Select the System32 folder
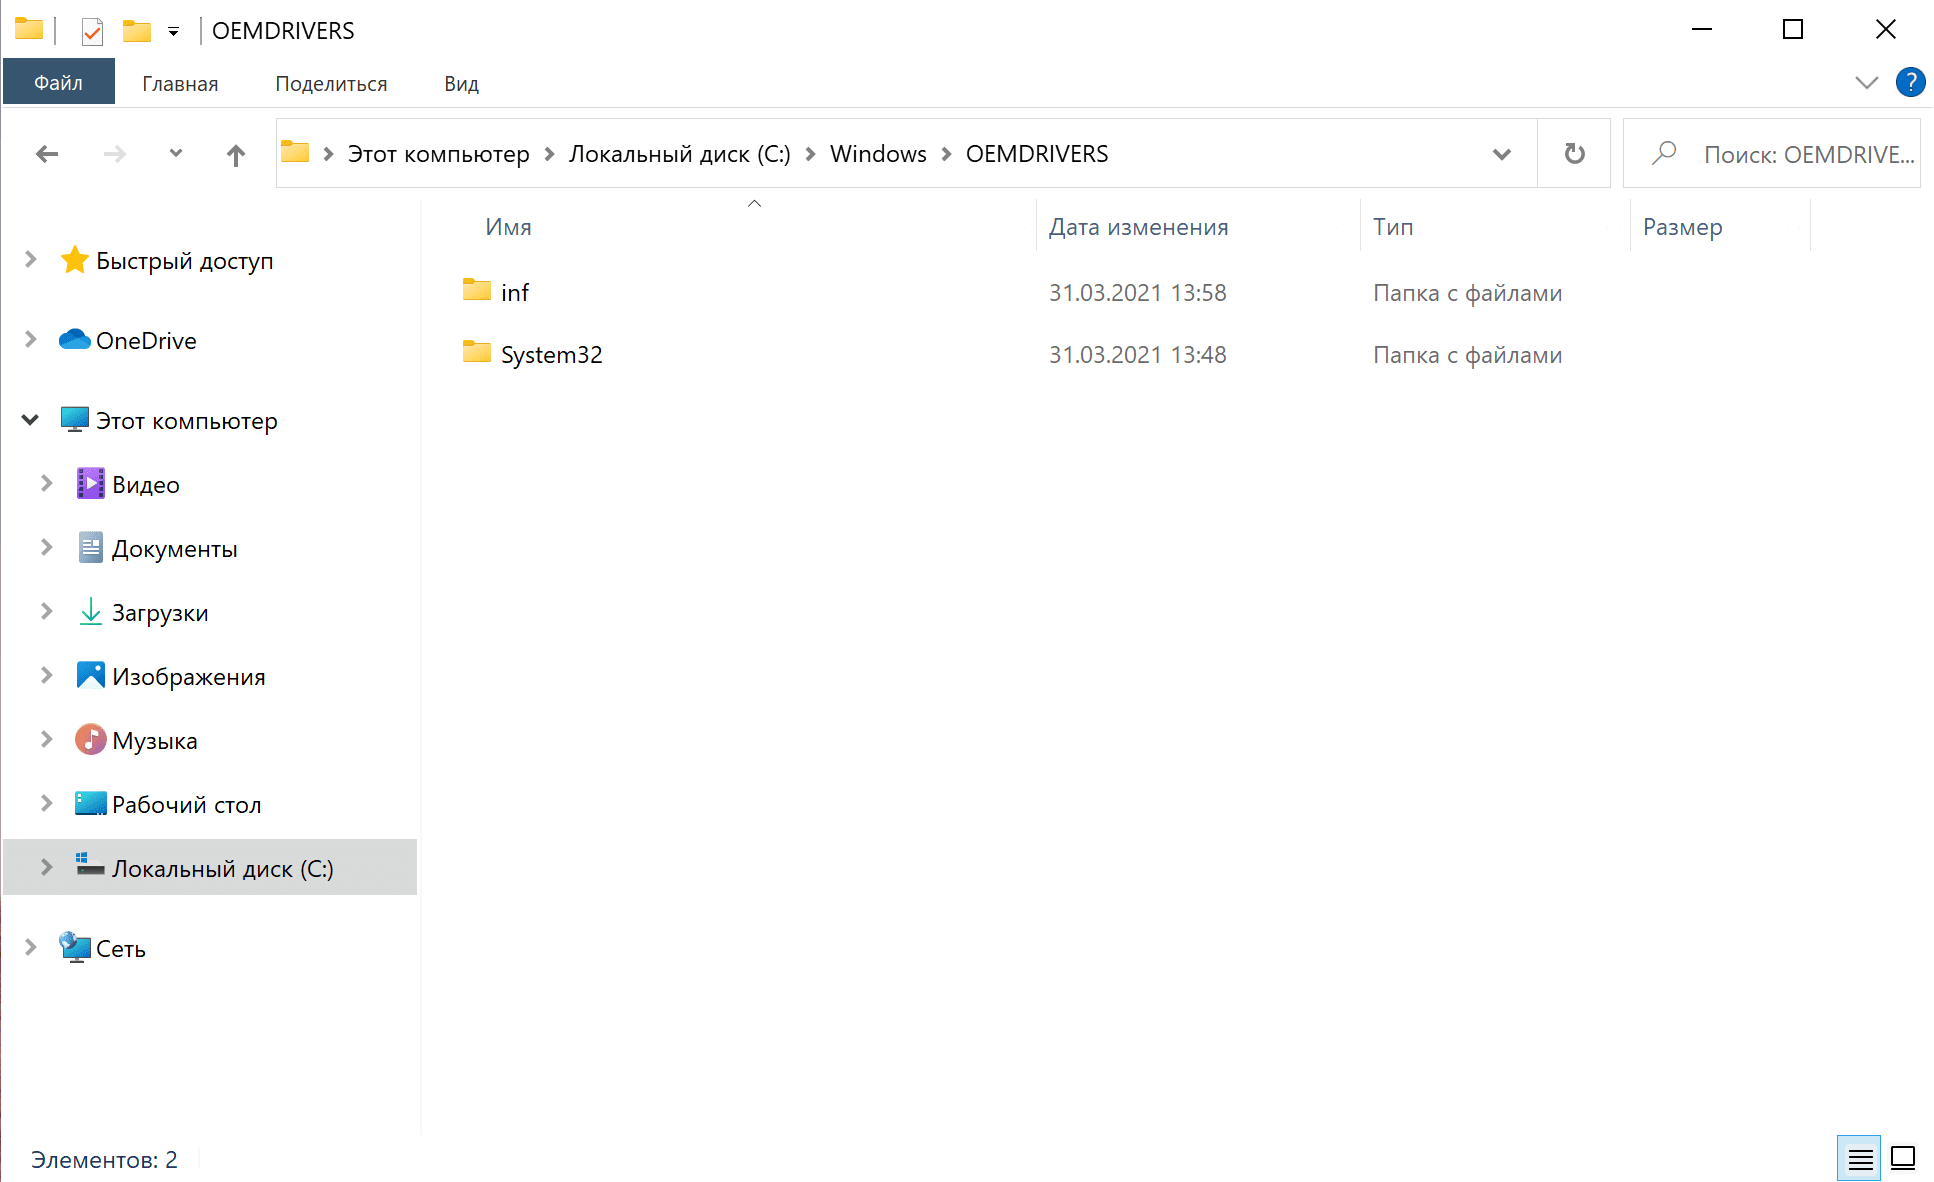This screenshot has height=1182, width=1934. pos(551,354)
